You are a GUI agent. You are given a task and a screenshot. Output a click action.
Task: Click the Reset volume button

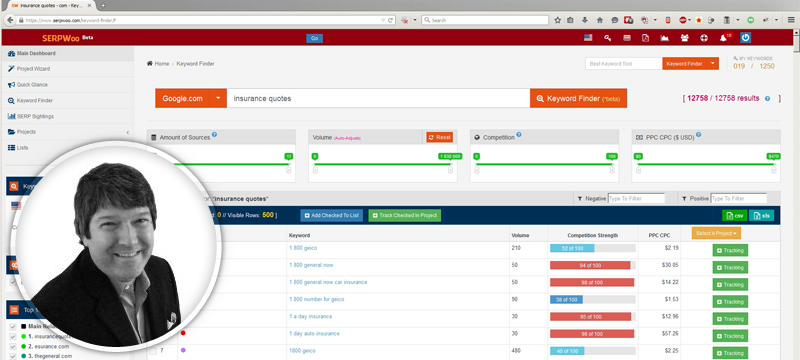tap(440, 138)
